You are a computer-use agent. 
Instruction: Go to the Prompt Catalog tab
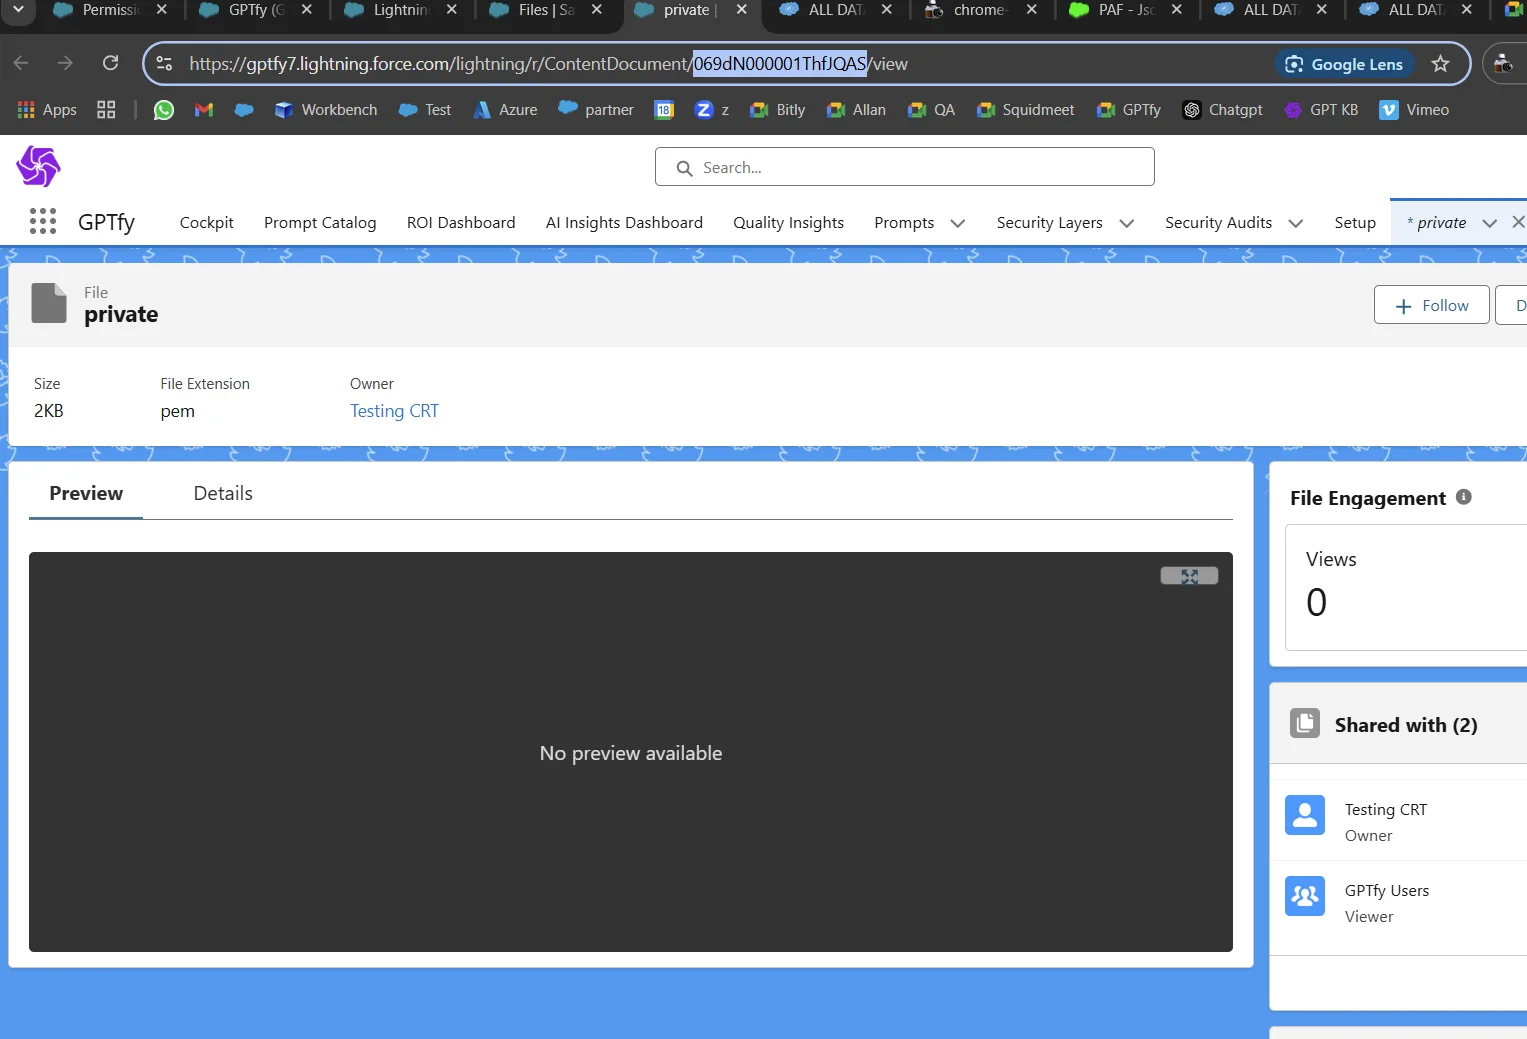320,223
